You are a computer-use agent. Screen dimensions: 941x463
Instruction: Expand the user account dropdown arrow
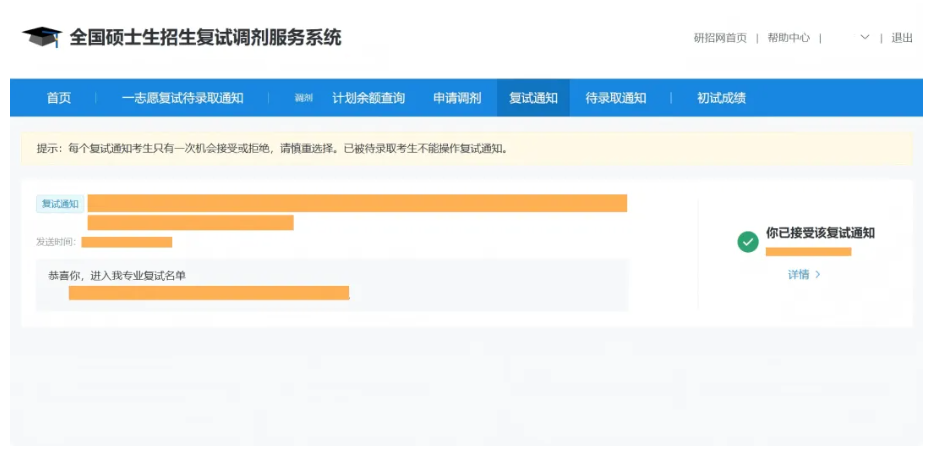tap(865, 37)
